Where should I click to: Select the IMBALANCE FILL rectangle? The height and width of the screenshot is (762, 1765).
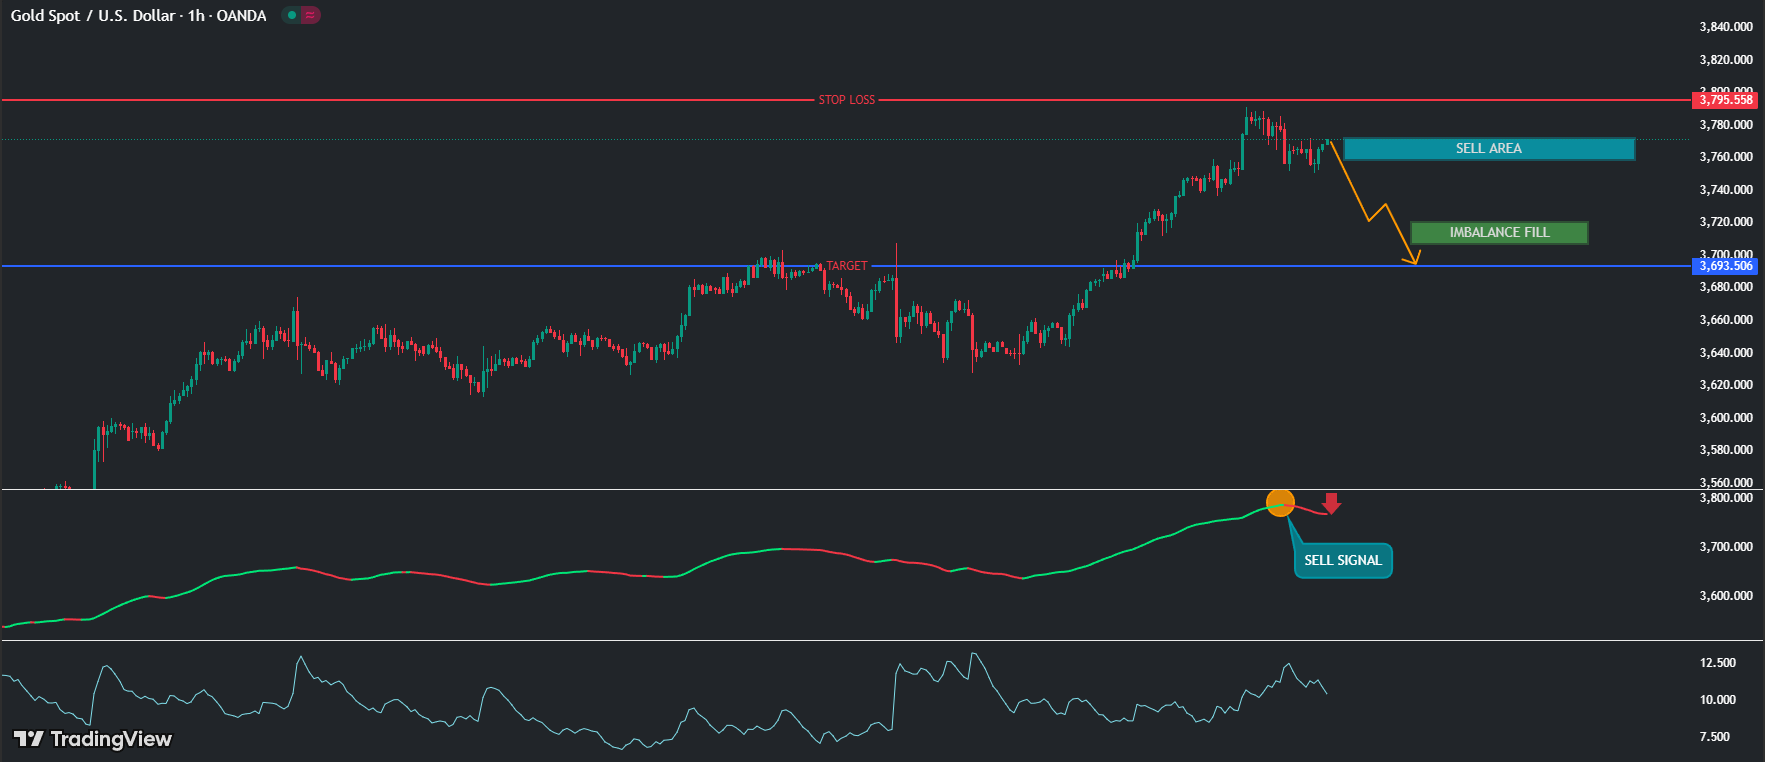tap(1499, 233)
